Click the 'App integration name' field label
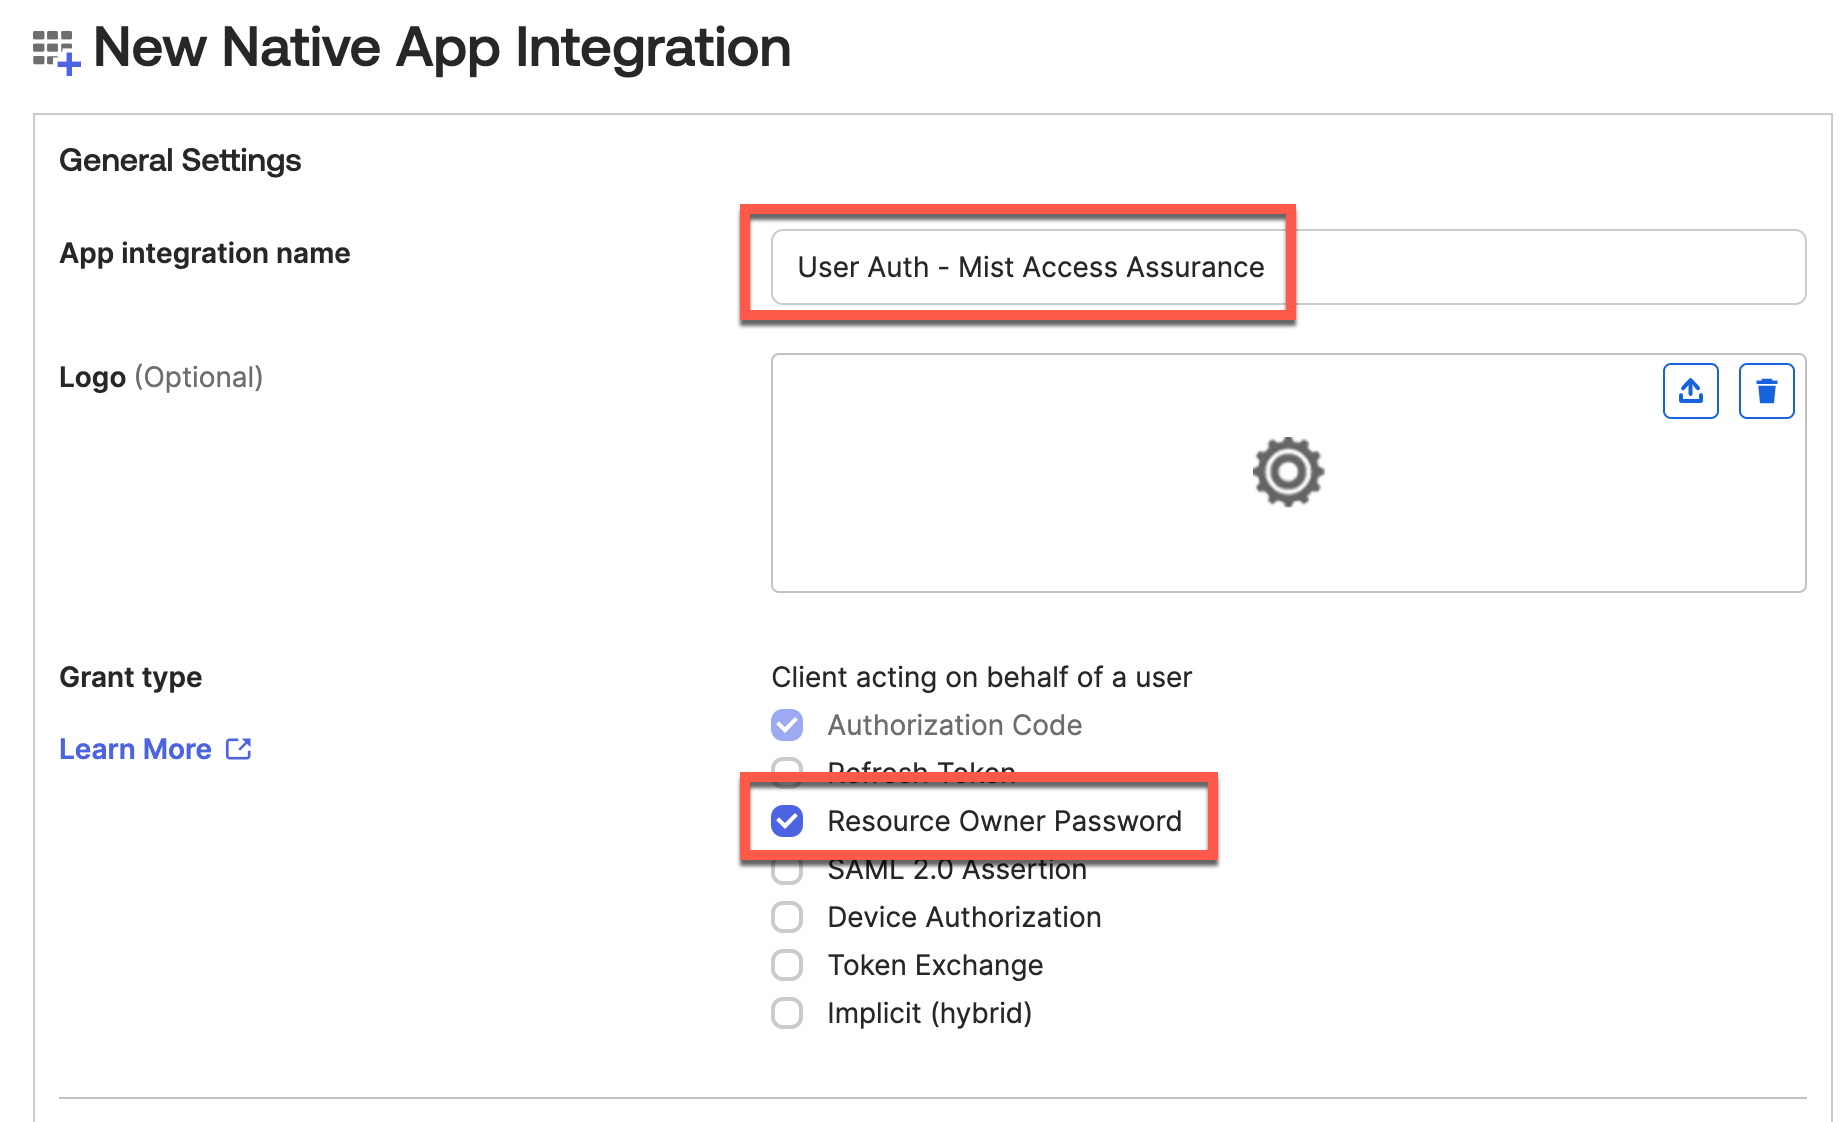 [205, 253]
